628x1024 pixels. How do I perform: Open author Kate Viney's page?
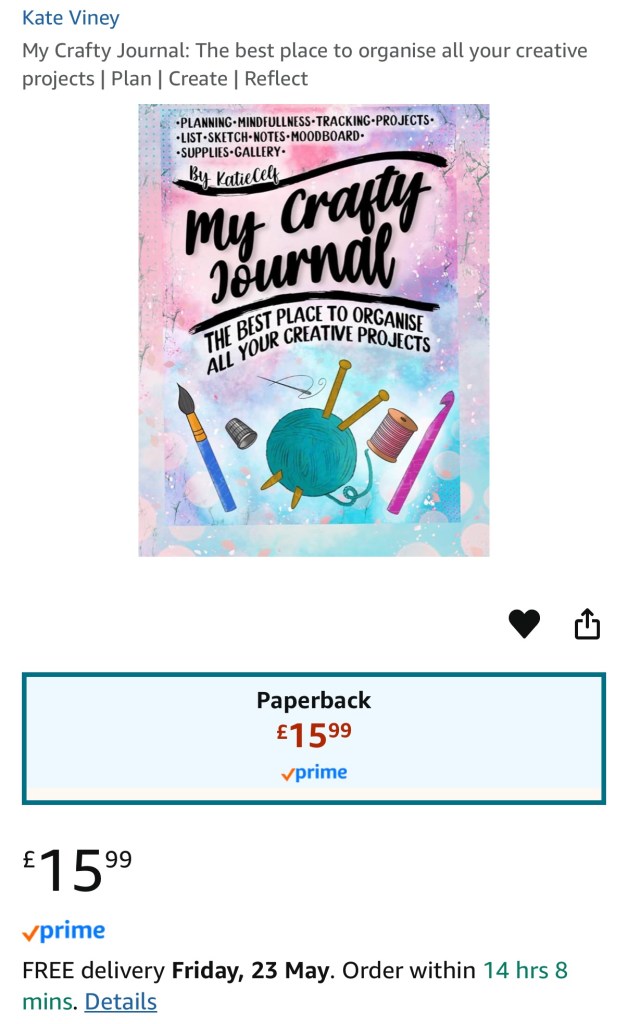point(71,18)
